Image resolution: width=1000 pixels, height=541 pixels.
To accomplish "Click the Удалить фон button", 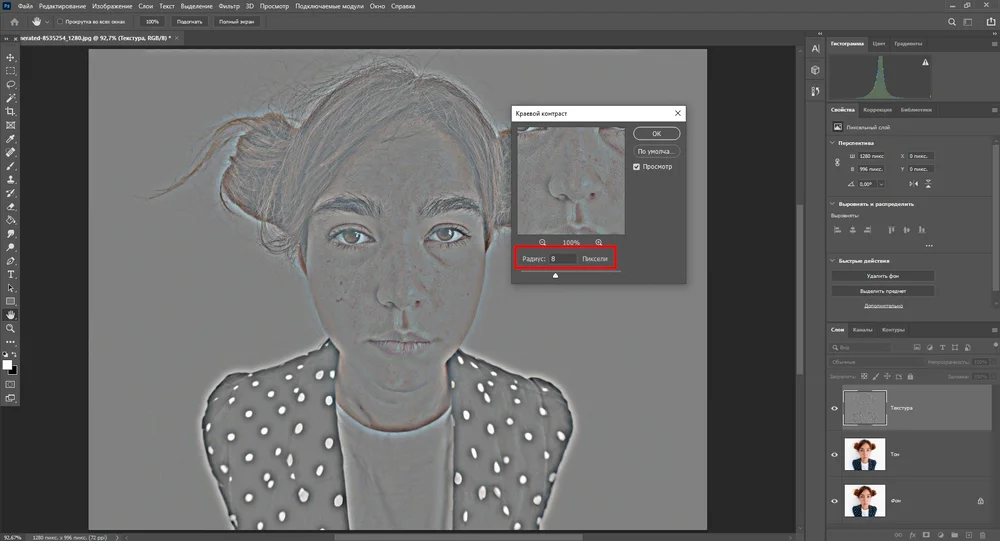I will coord(883,276).
